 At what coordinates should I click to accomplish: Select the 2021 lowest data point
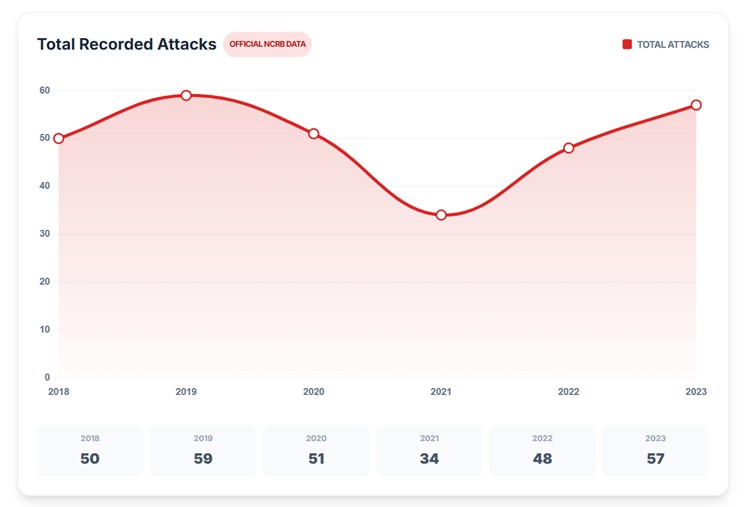click(441, 215)
